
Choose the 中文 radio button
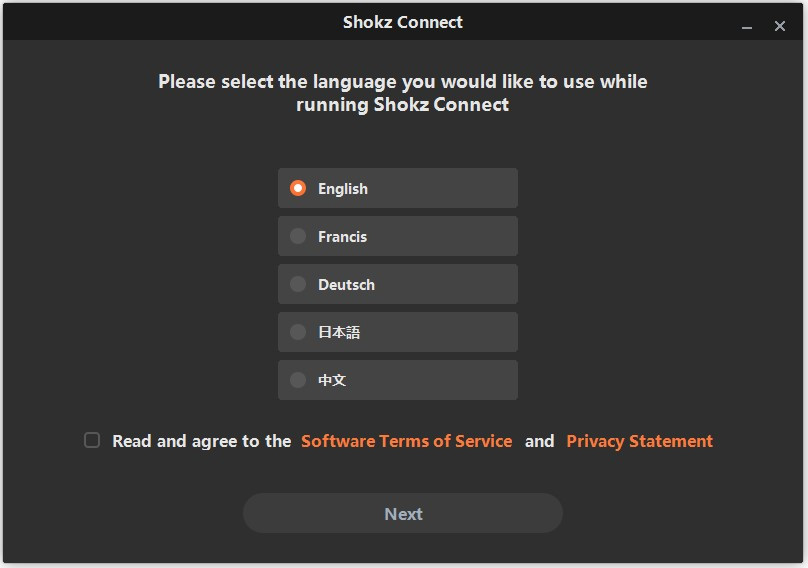[297, 380]
